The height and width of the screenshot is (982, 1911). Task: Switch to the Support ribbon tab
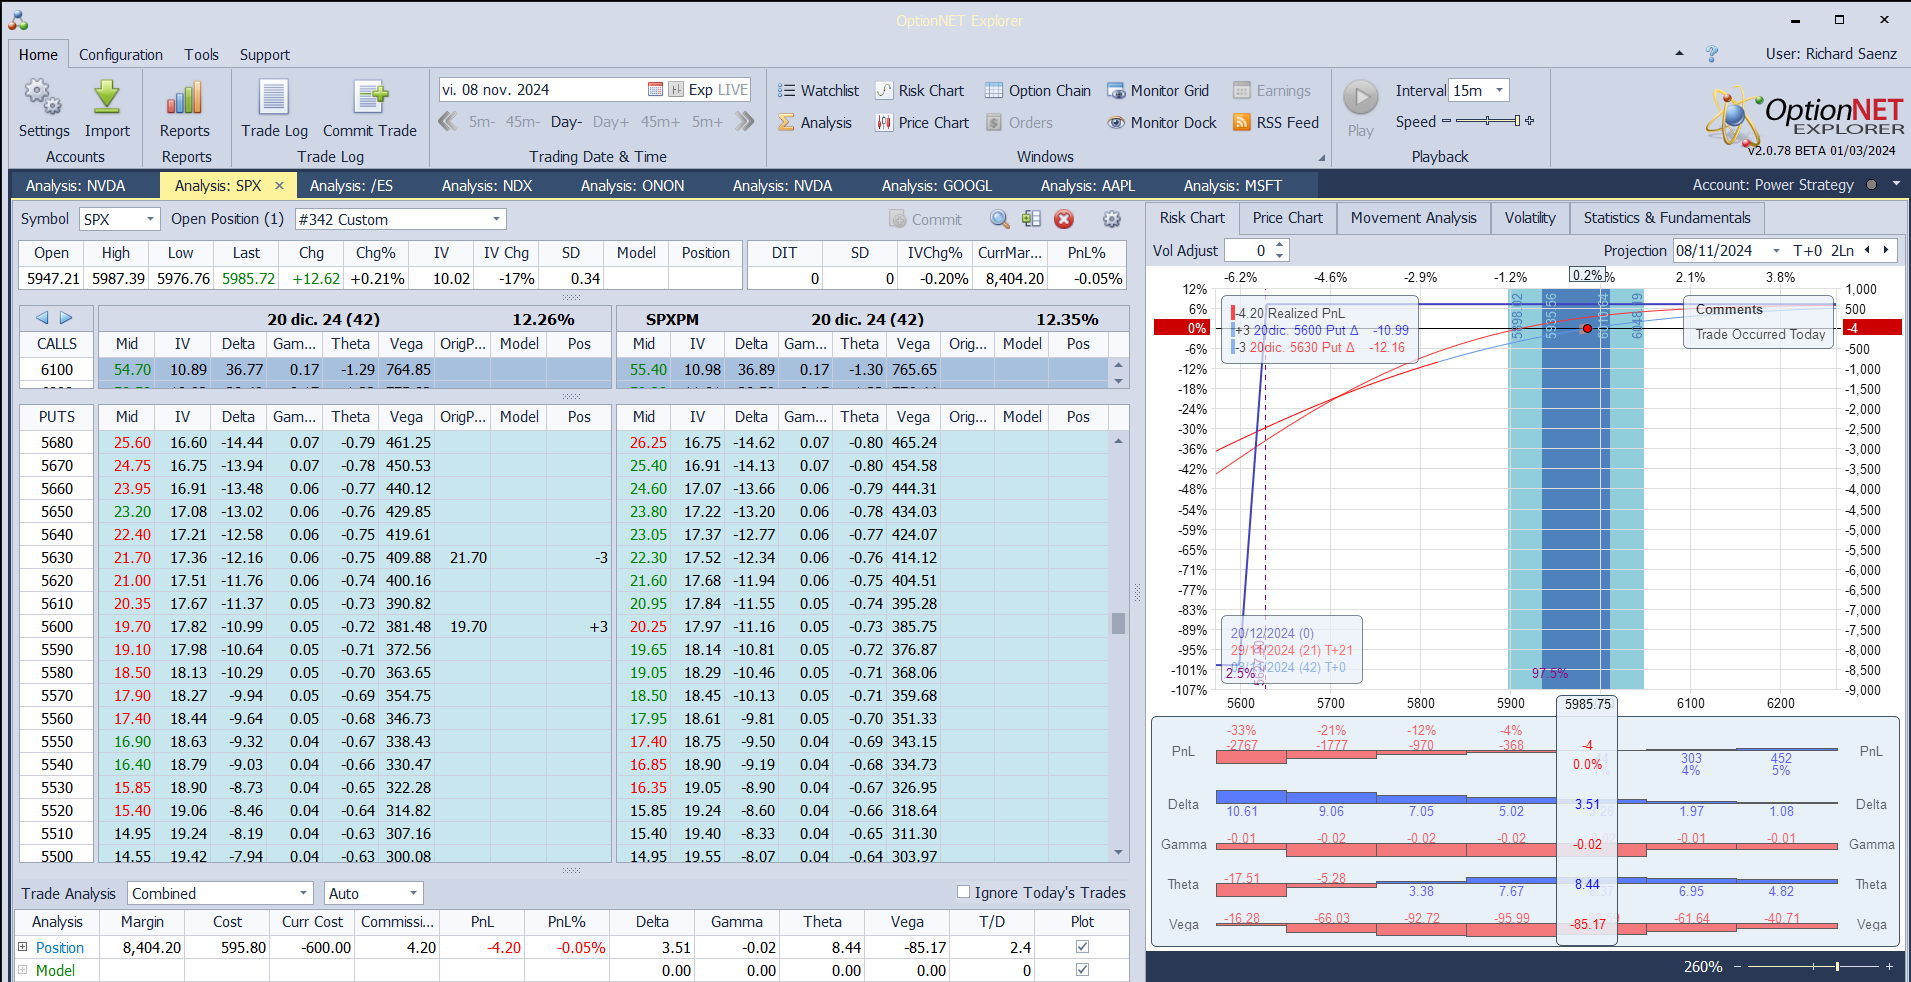click(265, 55)
